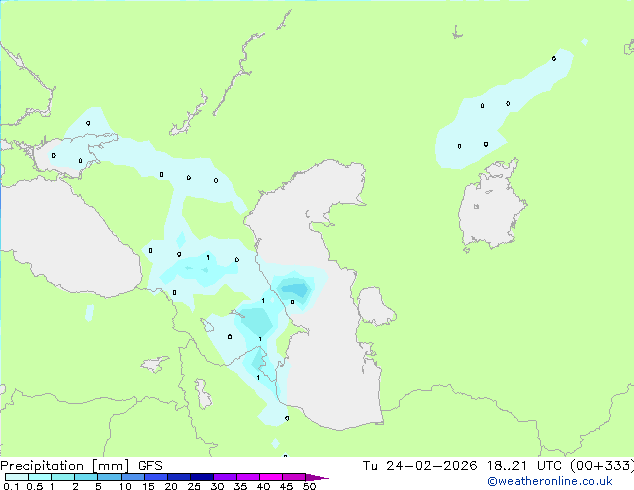Click the "0.5" legend scale value
Screen dimensions: 634x490
tap(35, 486)
